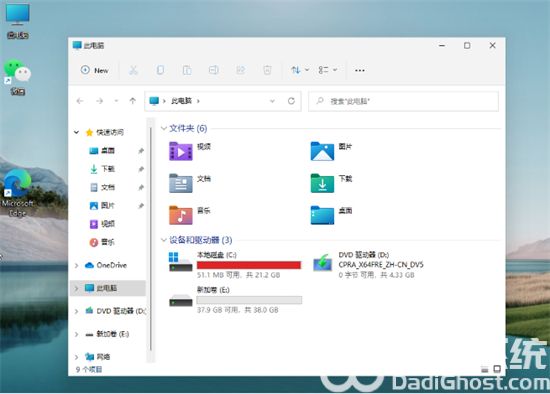Click the Cut scissors icon

pyautogui.click(x=133, y=70)
